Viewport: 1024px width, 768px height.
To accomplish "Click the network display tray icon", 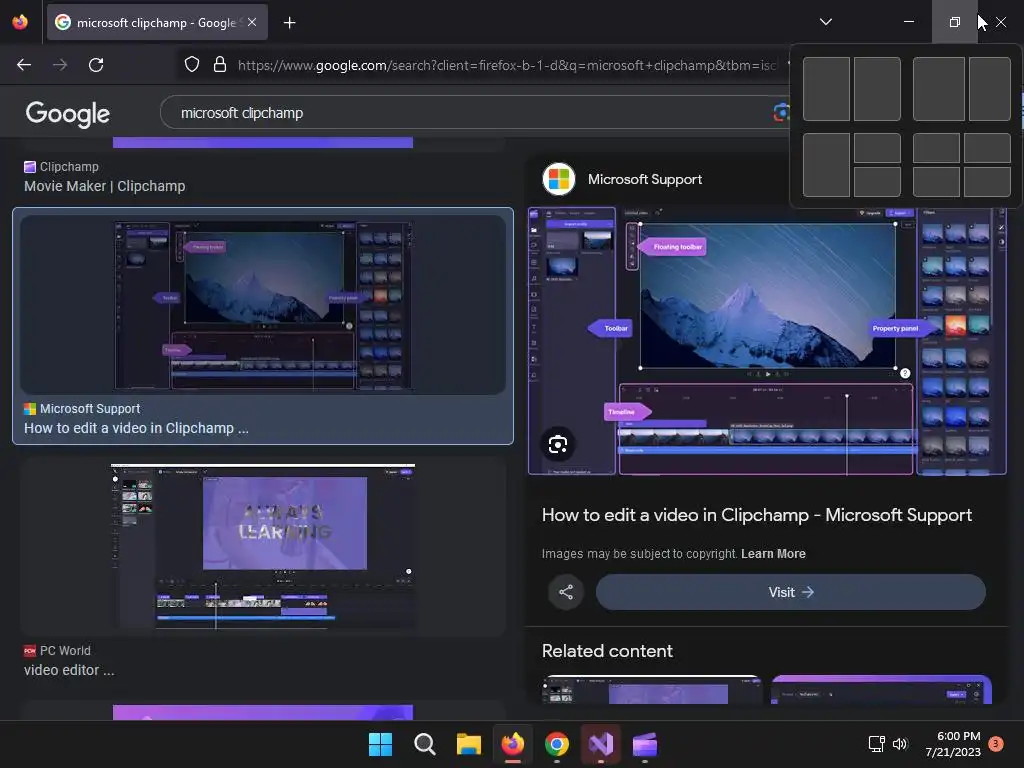I will pyautogui.click(x=876, y=744).
